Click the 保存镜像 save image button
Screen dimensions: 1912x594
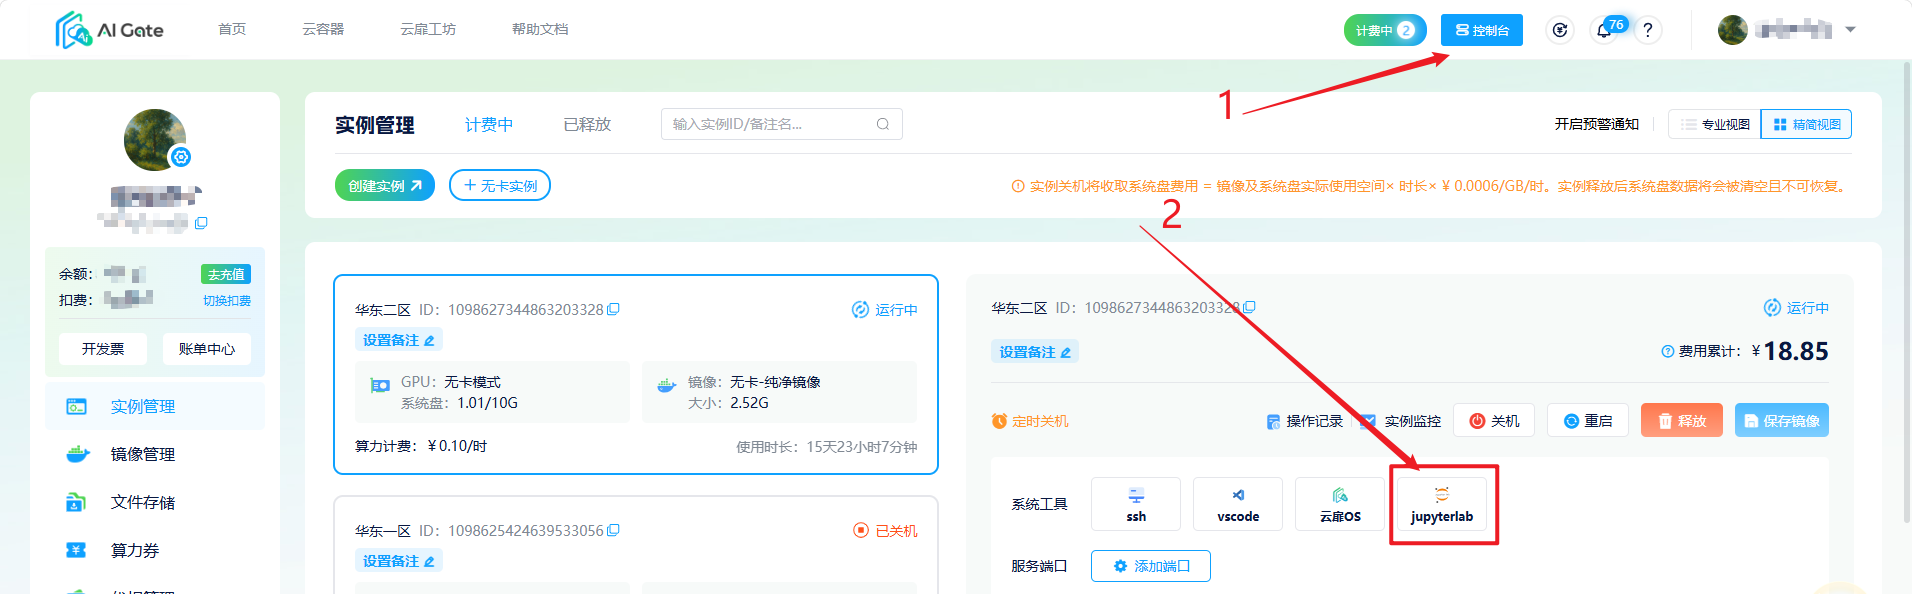(x=1782, y=420)
